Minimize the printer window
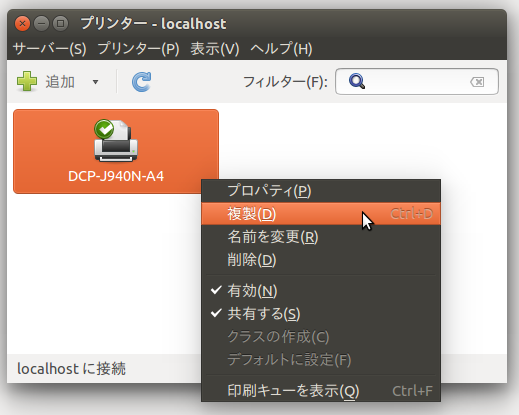 coord(41,24)
